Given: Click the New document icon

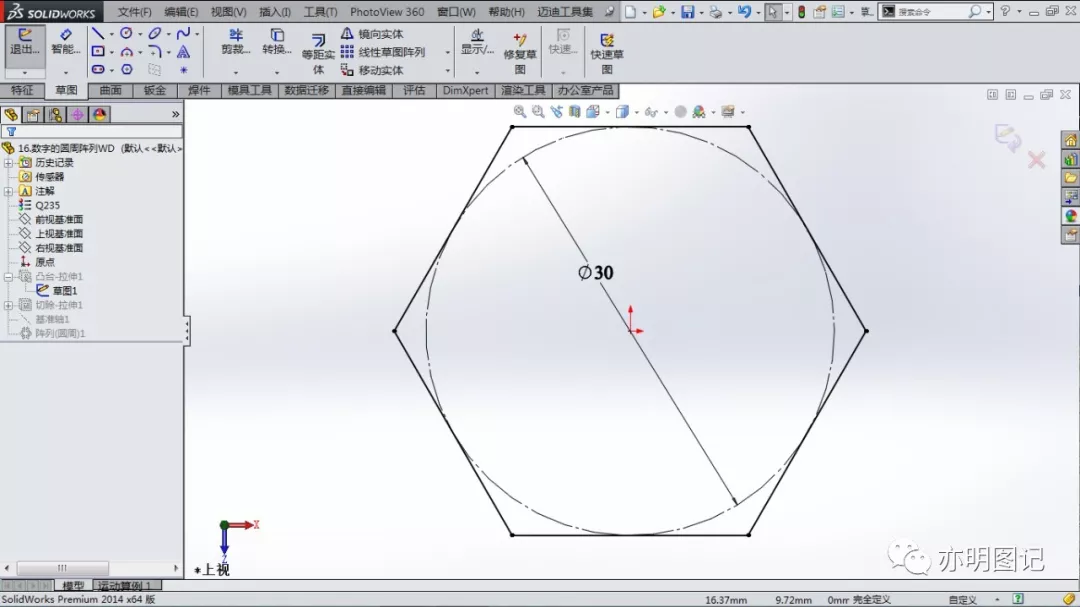Looking at the screenshot, I should [630, 12].
